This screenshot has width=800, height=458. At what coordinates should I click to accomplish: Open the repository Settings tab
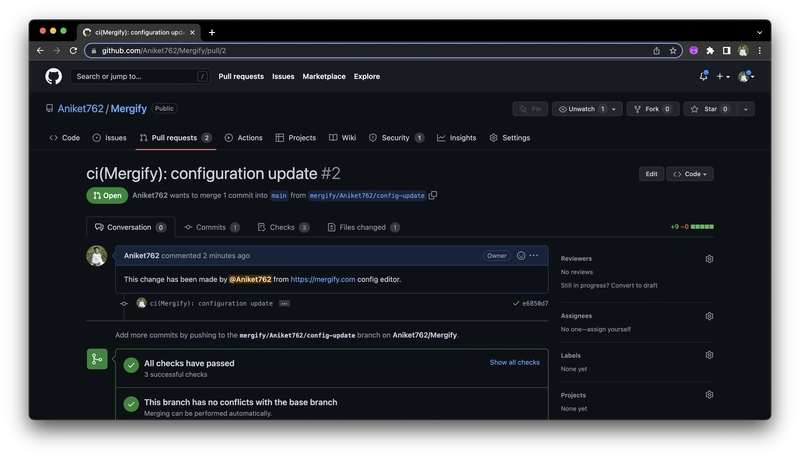tap(510, 138)
